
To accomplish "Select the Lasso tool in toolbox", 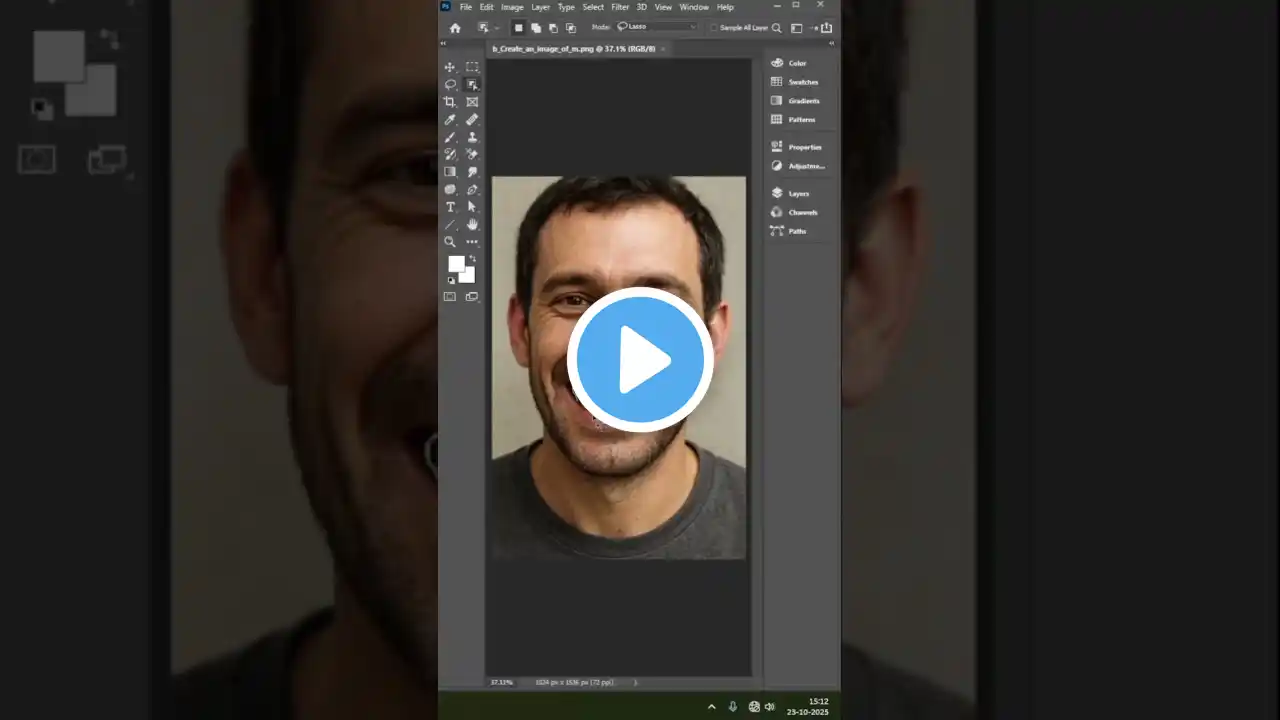I will pyautogui.click(x=450, y=85).
